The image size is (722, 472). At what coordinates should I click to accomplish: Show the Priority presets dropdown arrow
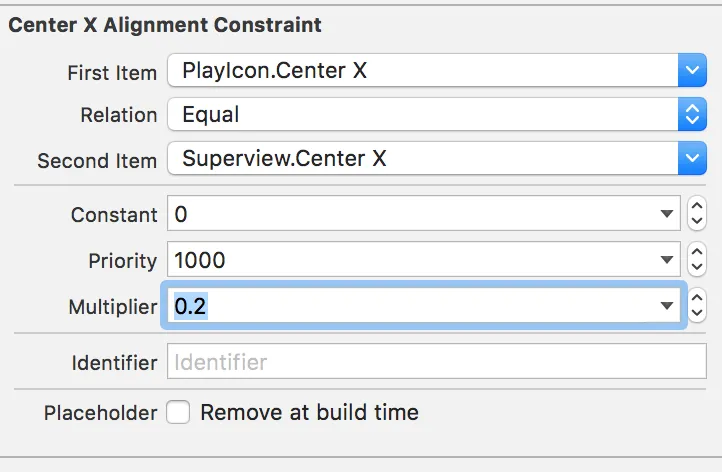click(x=667, y=260)
